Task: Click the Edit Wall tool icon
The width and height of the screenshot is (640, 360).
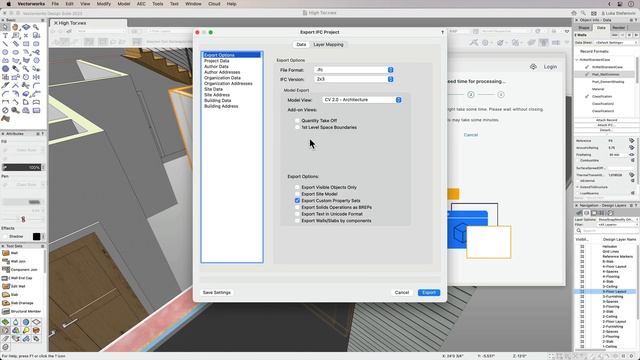Action: 6,286
